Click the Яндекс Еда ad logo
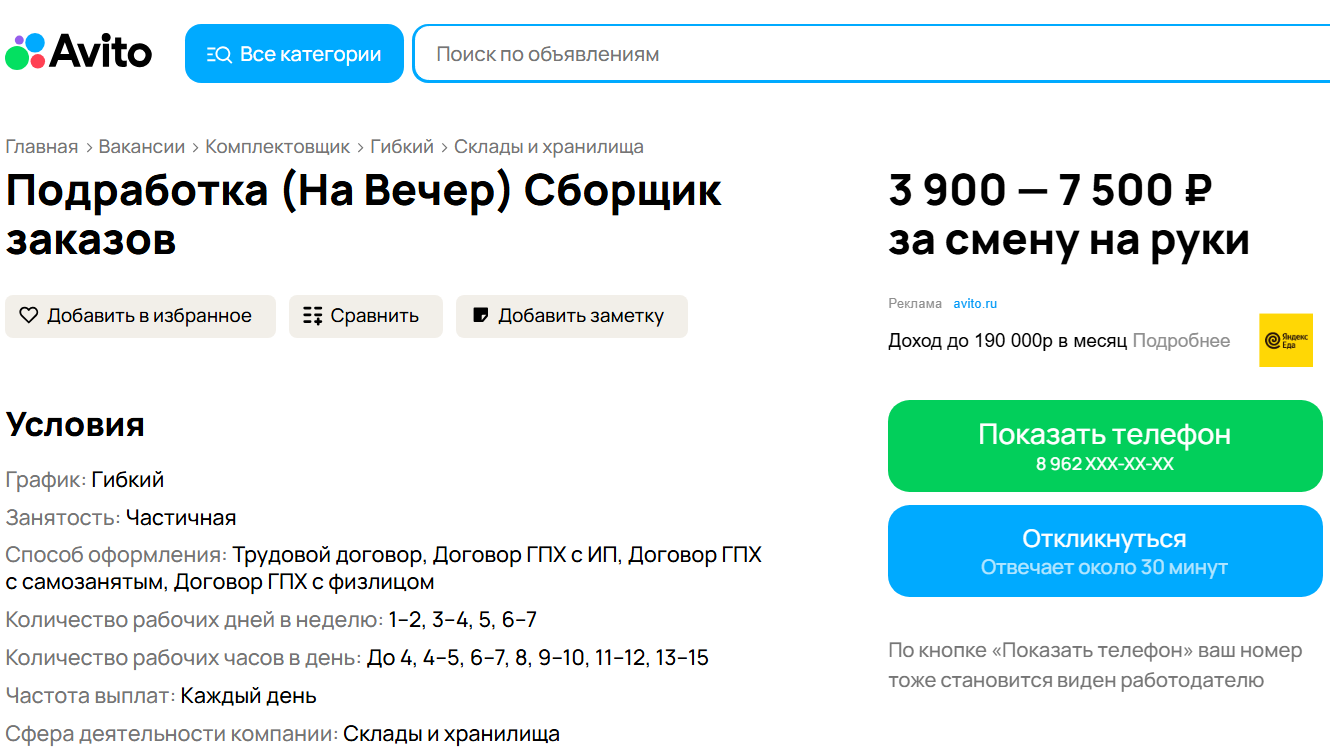The width and height of the screenshot is (1330, 756). [1285, 341]
